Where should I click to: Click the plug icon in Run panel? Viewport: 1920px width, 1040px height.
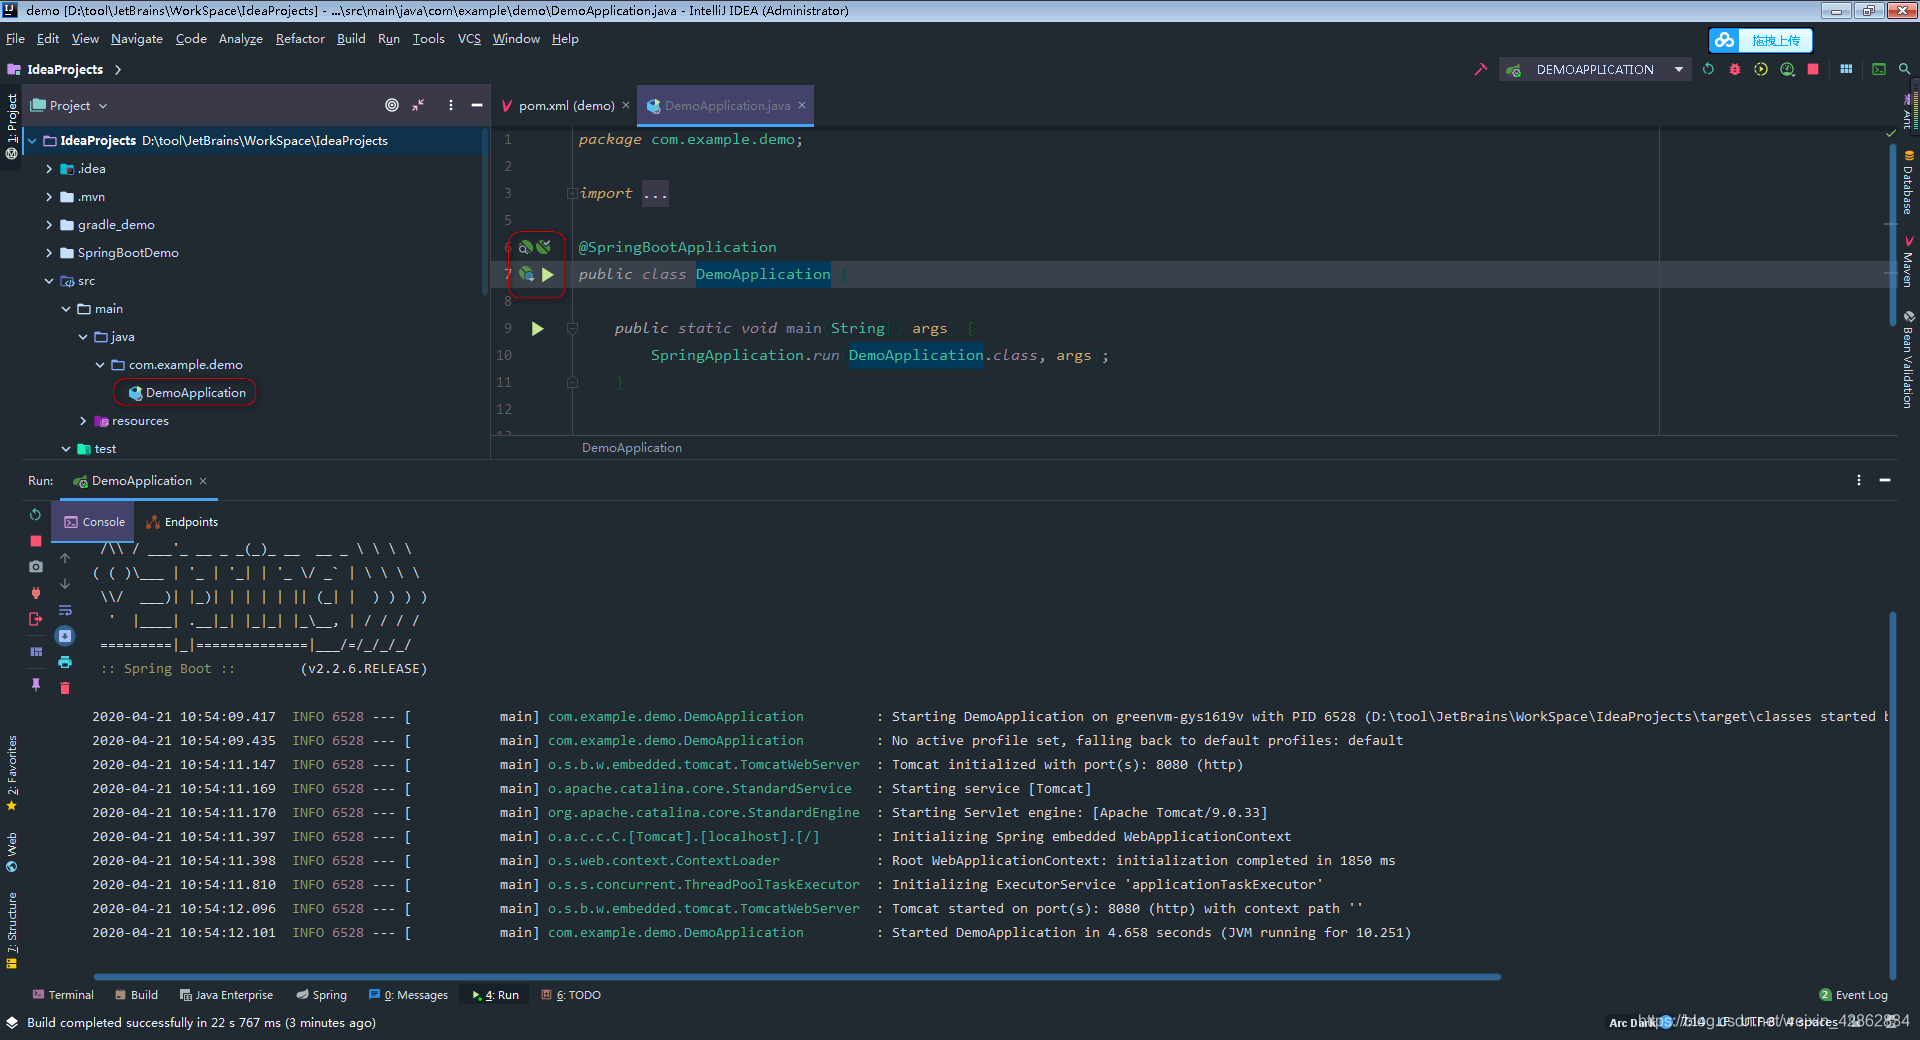click(35, 592)
